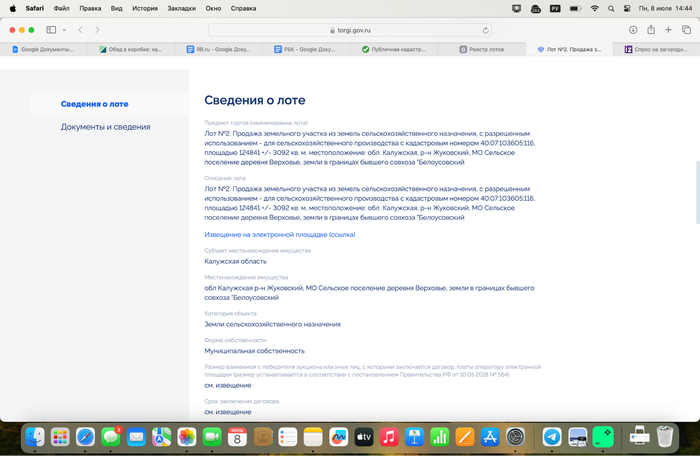Show the tab overview grid

(686, 30)
